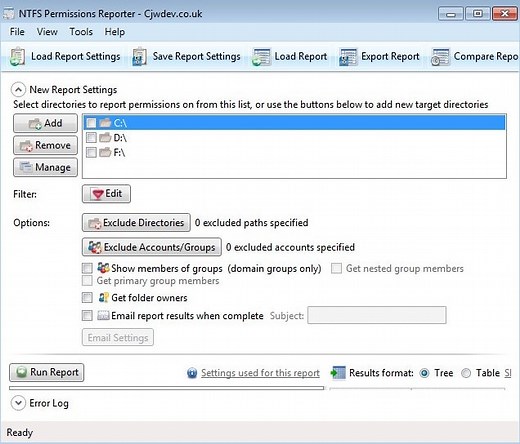Open the View menu
The width and height of the screenshot is (520, 444).
pyautogui.click(x=47, y=32)
